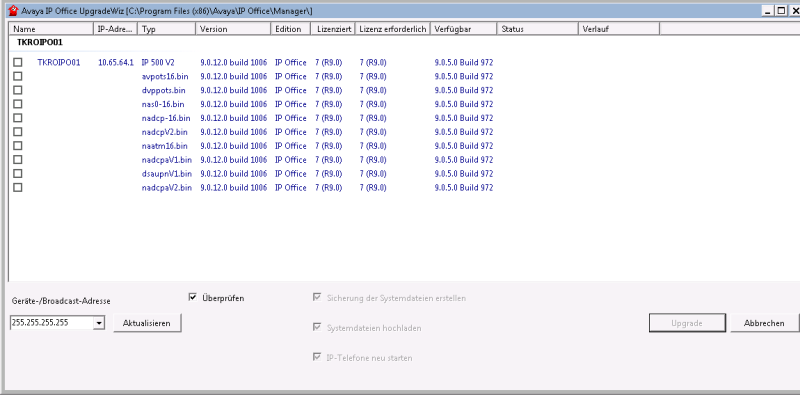Tick the checkbox for avpots16.bin
Screen dimensions: 800x397
18,76
